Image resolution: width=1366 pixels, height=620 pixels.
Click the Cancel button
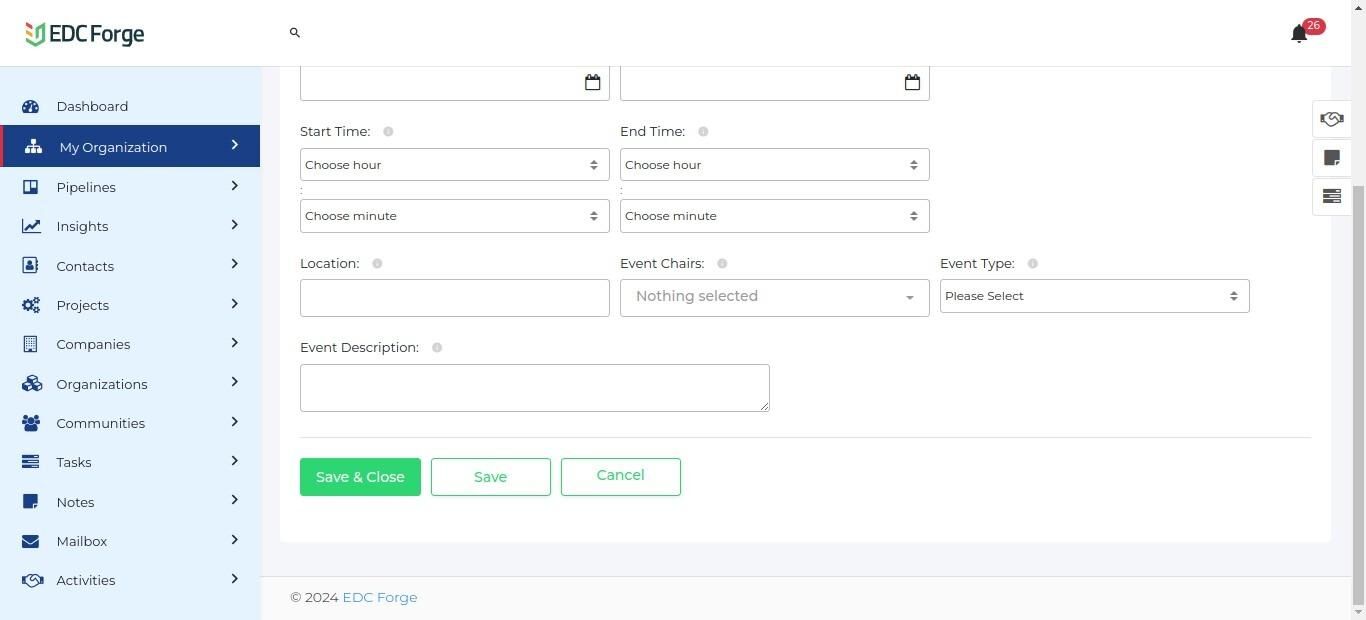coord(620,476)
